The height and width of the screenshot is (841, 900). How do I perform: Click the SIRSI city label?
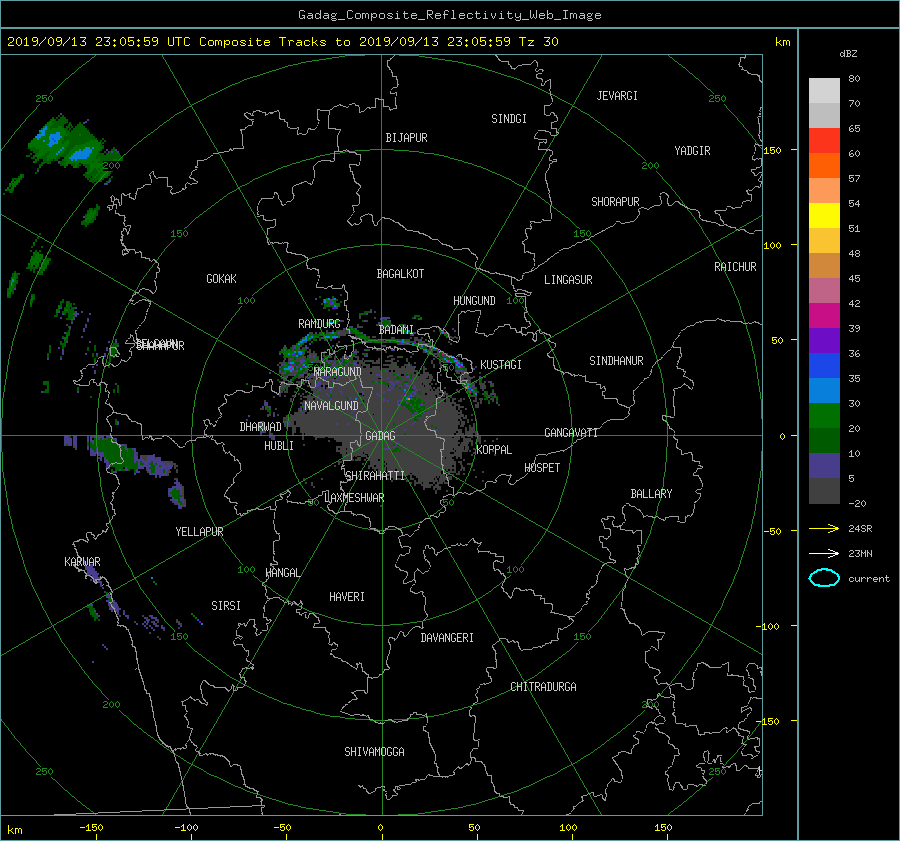226,606
